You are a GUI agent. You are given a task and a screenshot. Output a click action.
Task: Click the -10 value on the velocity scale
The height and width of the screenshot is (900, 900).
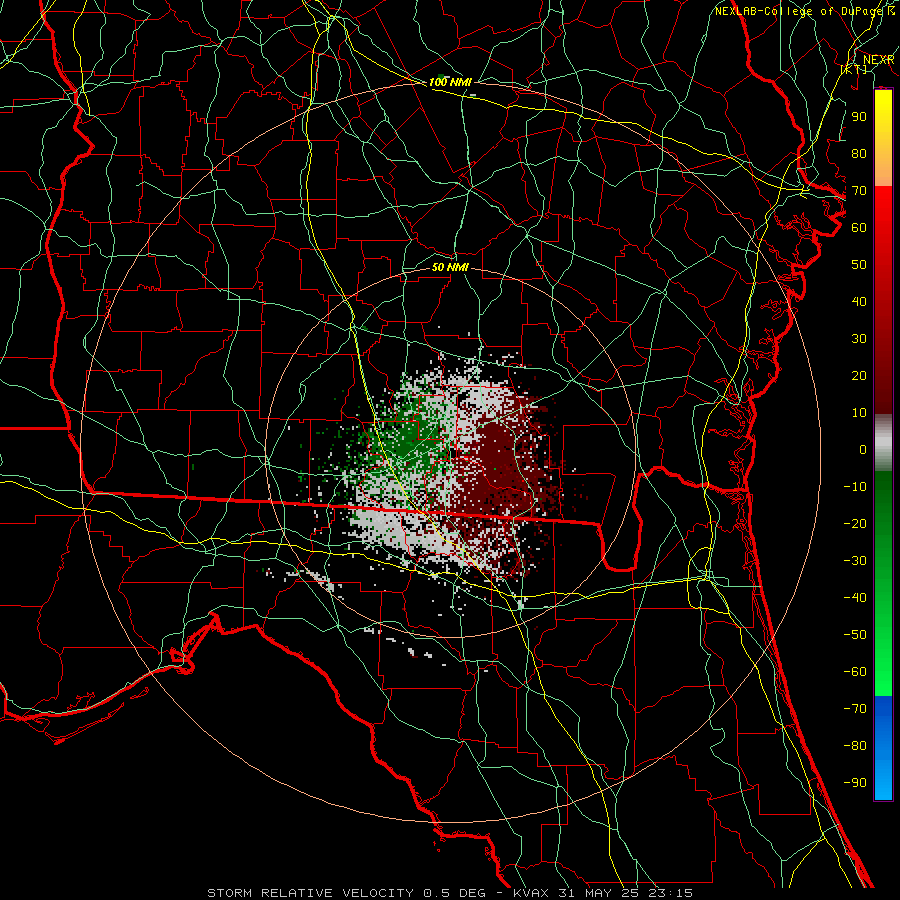point(855,487)
